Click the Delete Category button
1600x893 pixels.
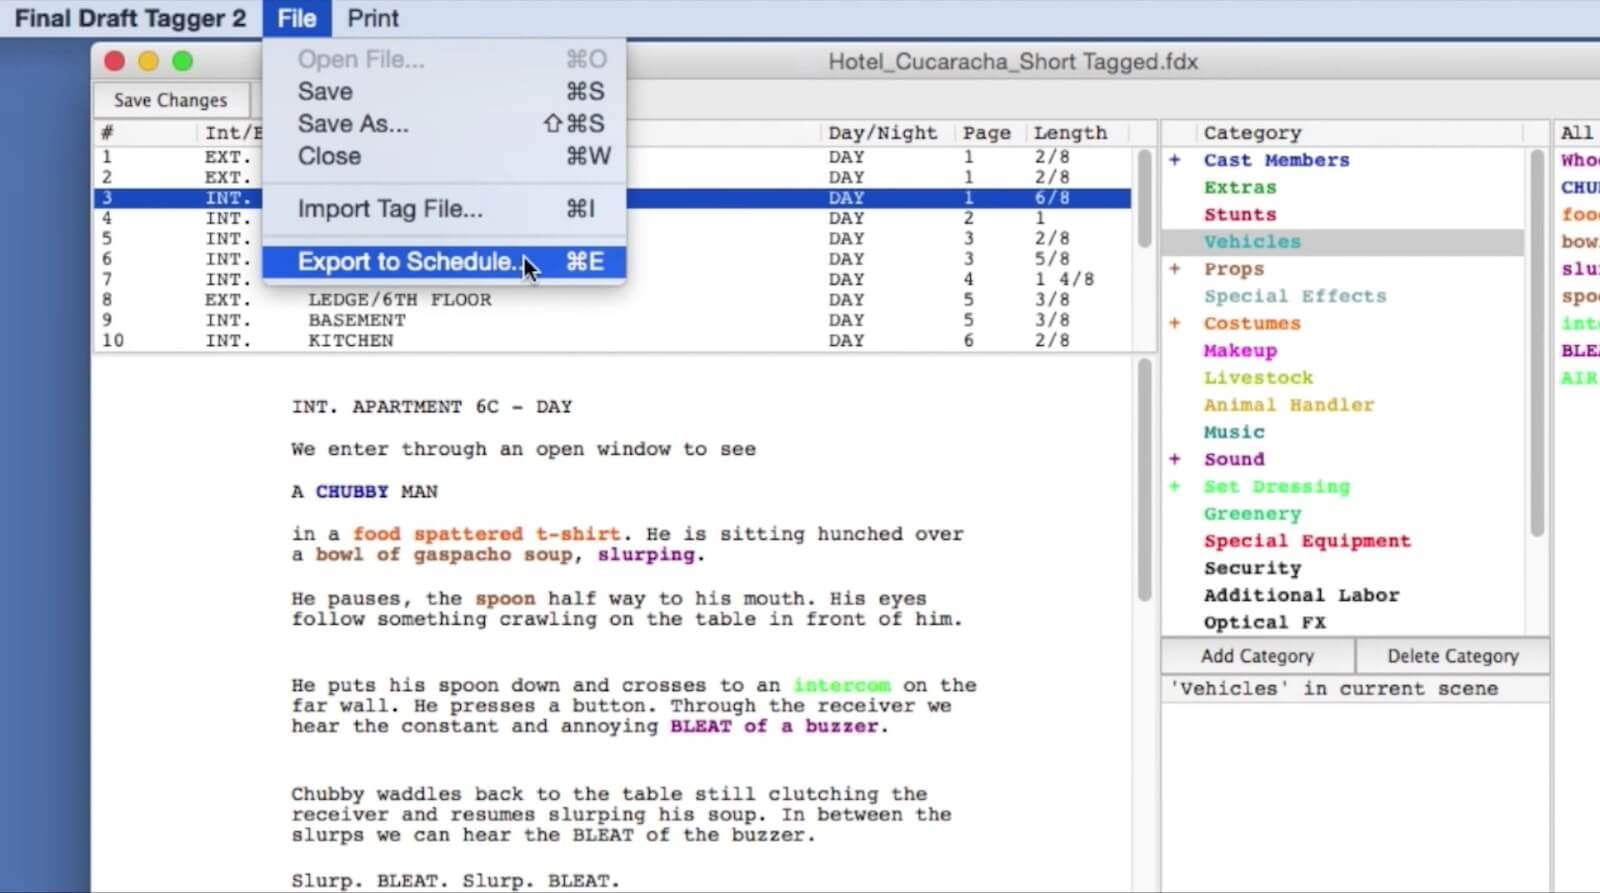pos(1453,656)
